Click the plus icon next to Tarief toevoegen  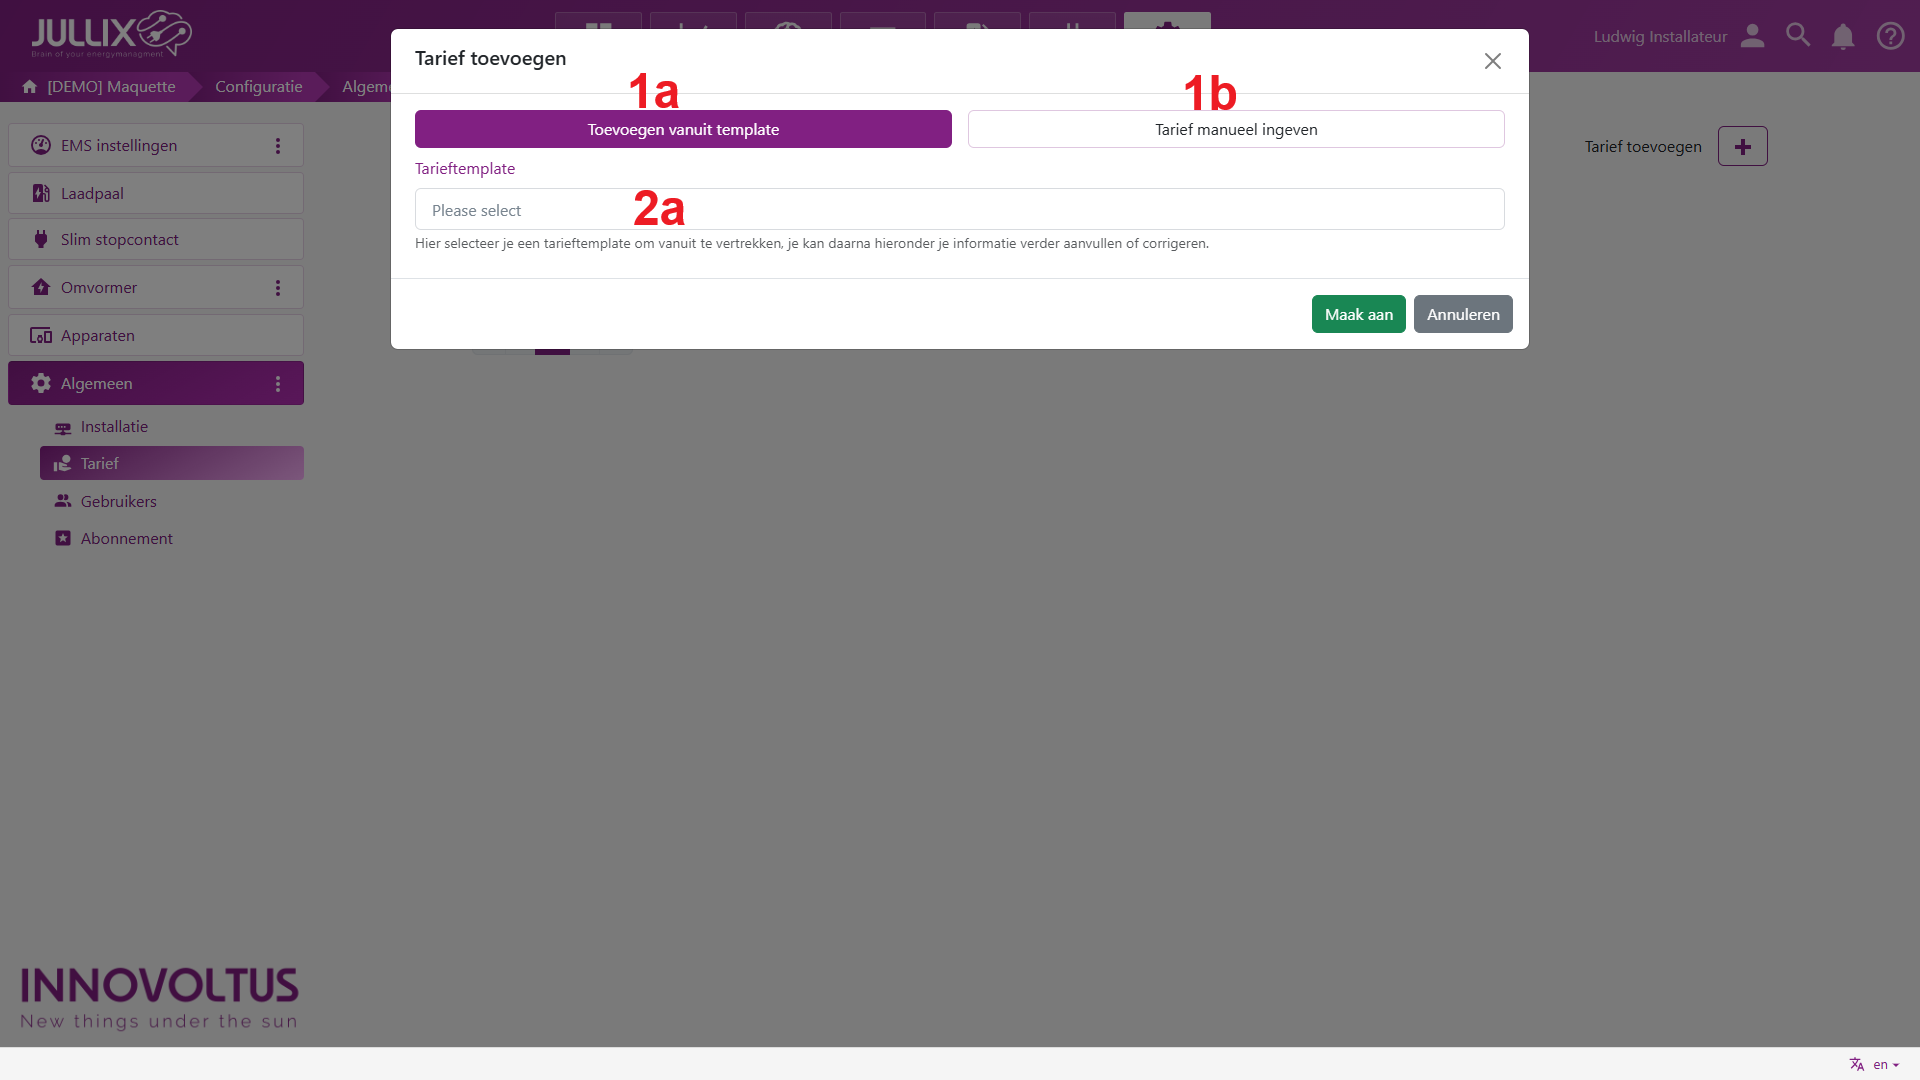click(x=1742, y=147)
